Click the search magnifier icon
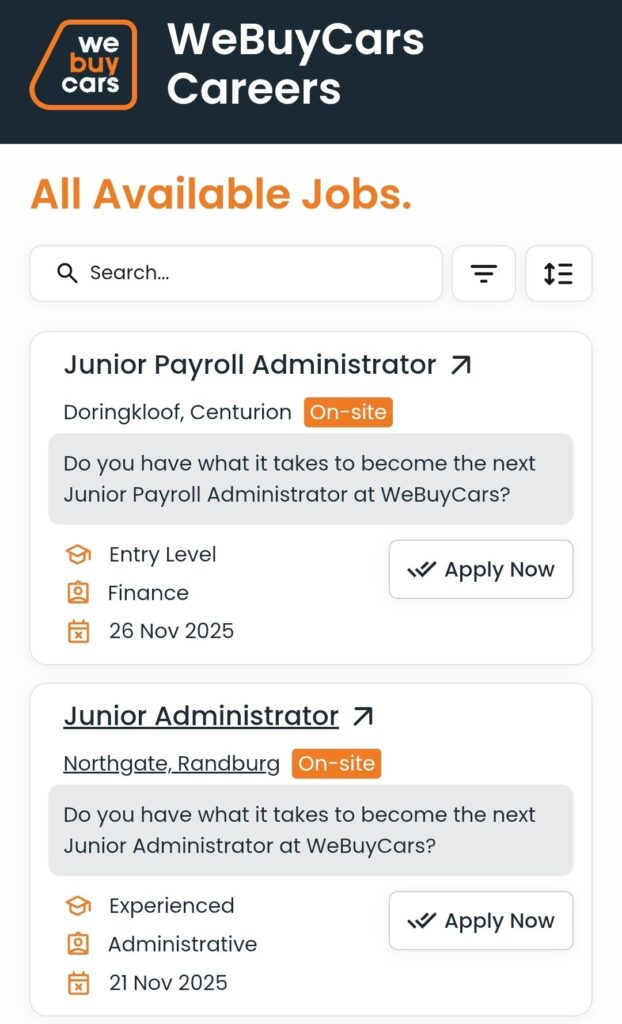This screenshot has height=1024, width=622. point(67,273)
